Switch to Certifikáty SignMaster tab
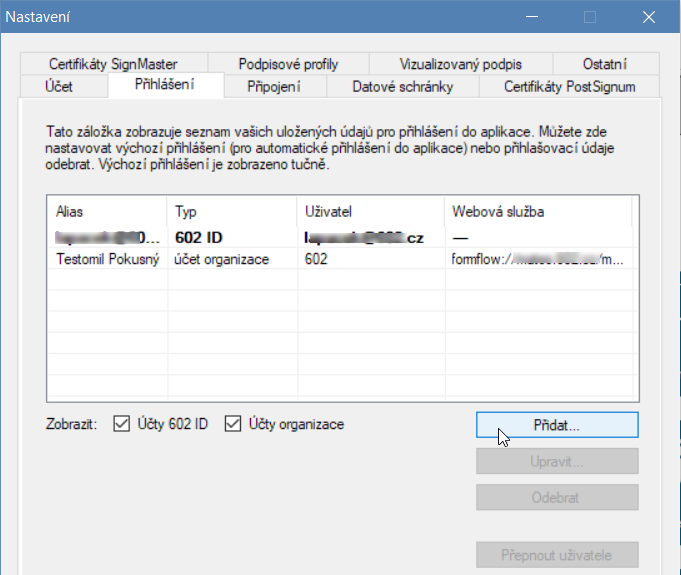681x575 pixels. 112,64
